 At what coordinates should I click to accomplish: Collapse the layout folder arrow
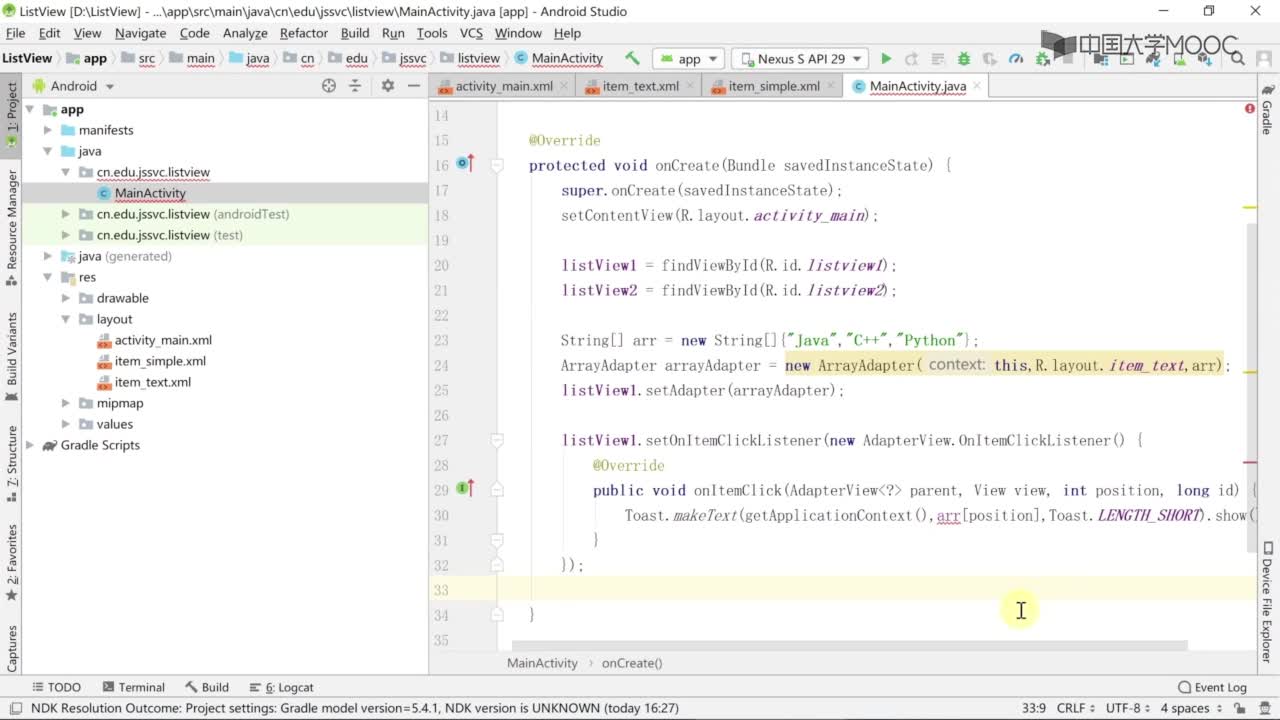(x=66, y=320)
